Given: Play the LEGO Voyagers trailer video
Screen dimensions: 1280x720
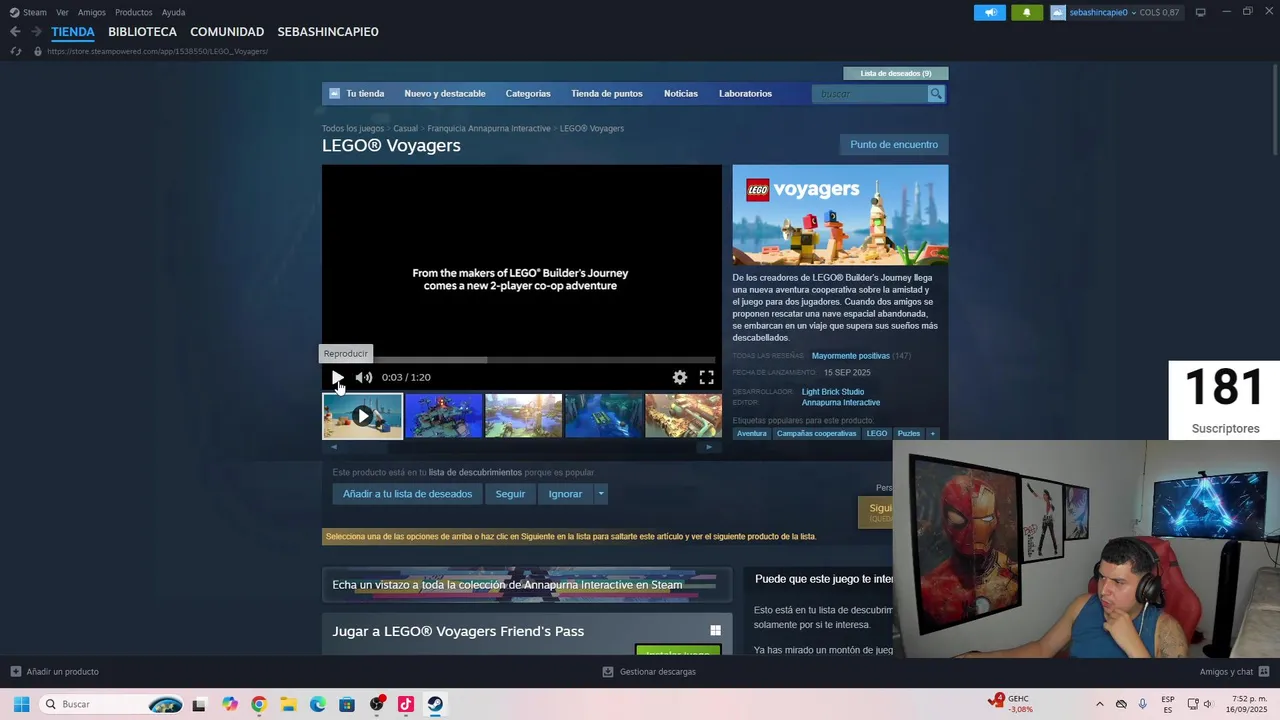Looking at the screenshot, I should tap(338, 377).
